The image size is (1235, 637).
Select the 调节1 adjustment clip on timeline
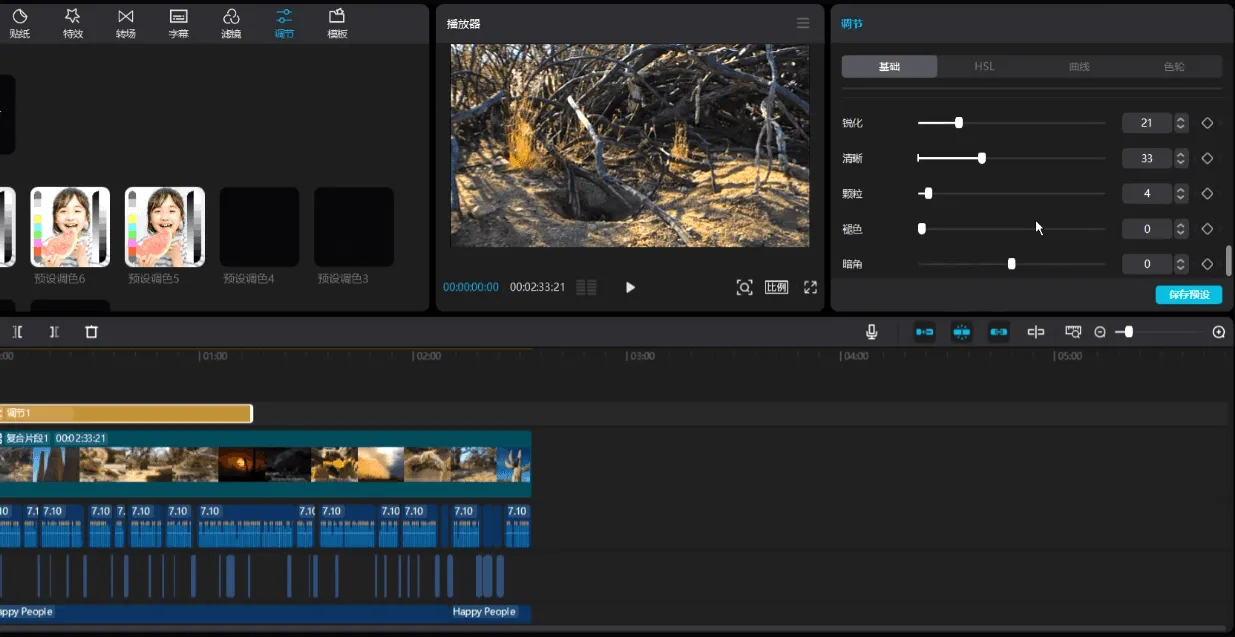coord(125,413)
